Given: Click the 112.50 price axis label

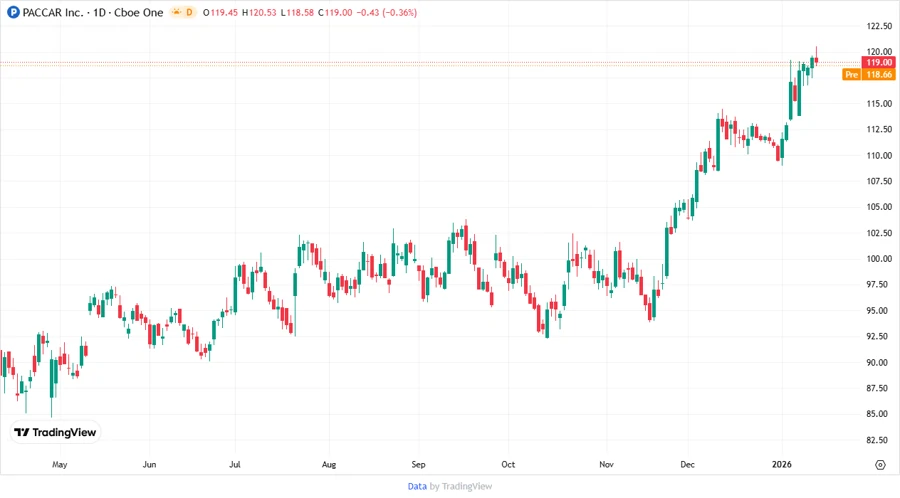Looking at the screenshot, I should (x=879, y=129).
